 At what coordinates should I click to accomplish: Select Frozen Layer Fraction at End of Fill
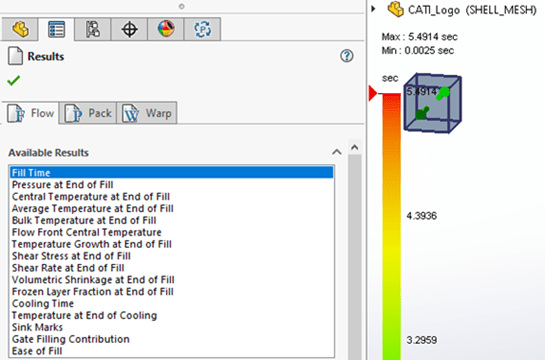coord(171,292)
